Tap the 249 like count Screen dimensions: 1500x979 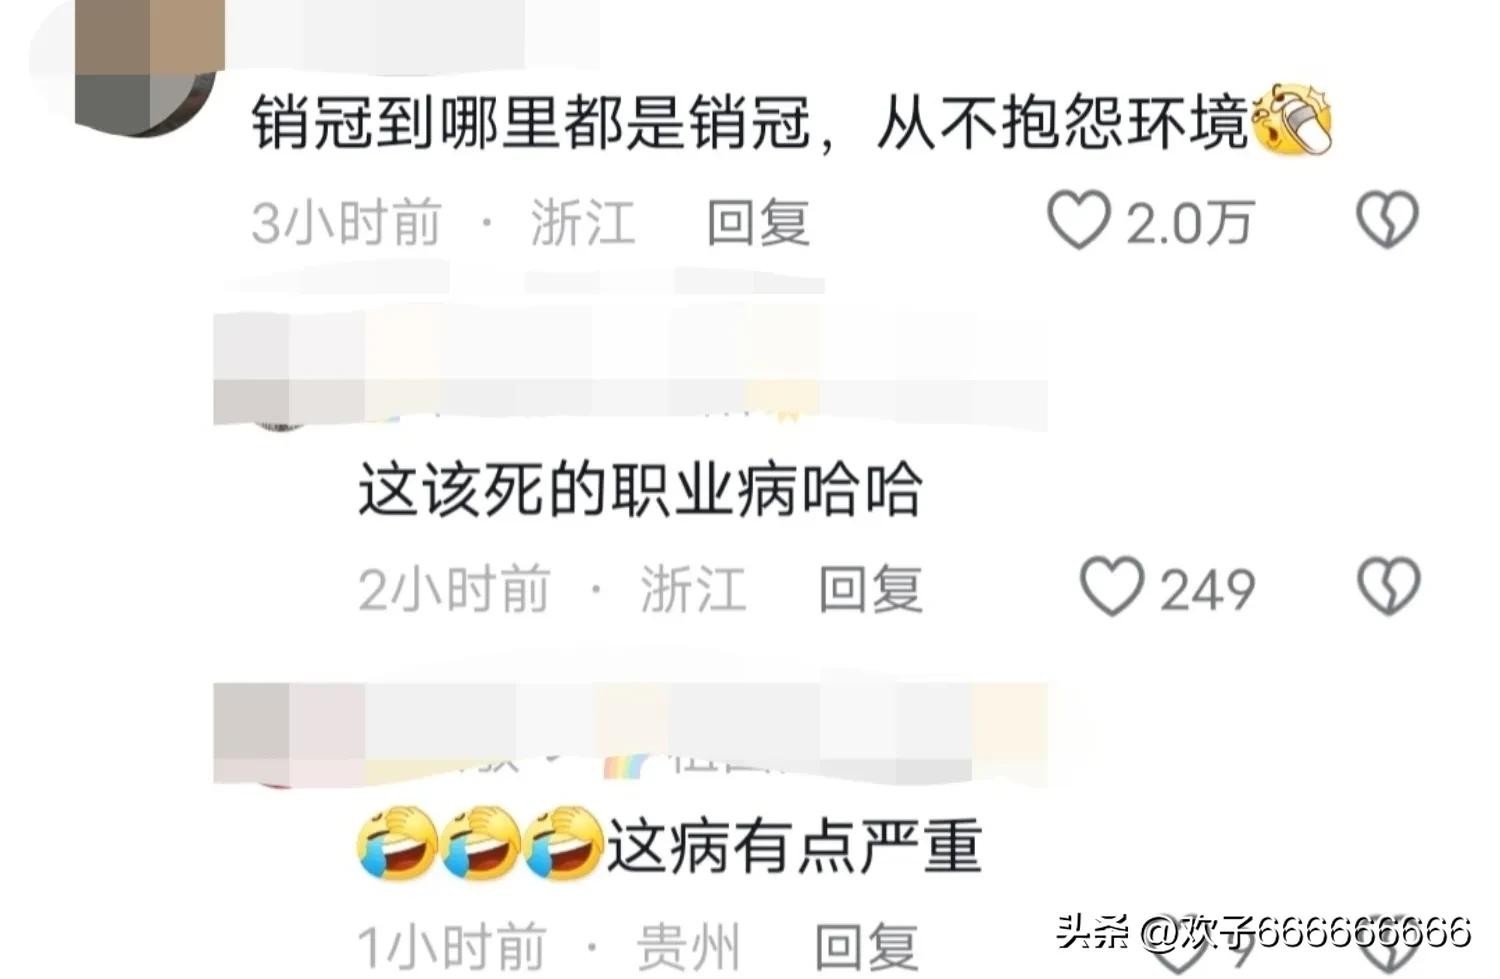1207,589
